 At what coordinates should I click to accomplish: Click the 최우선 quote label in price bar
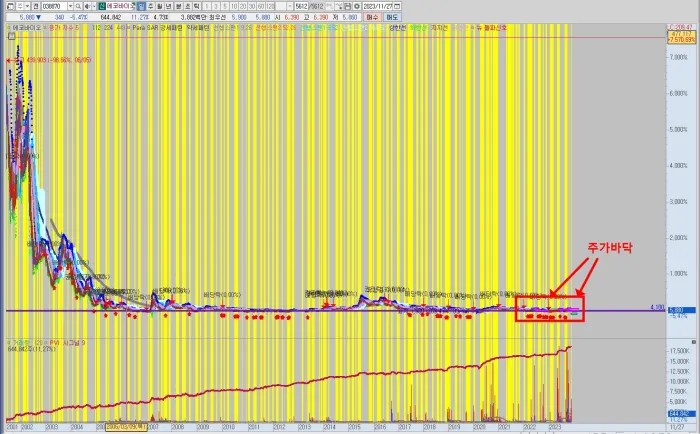[x=217, y=17]
